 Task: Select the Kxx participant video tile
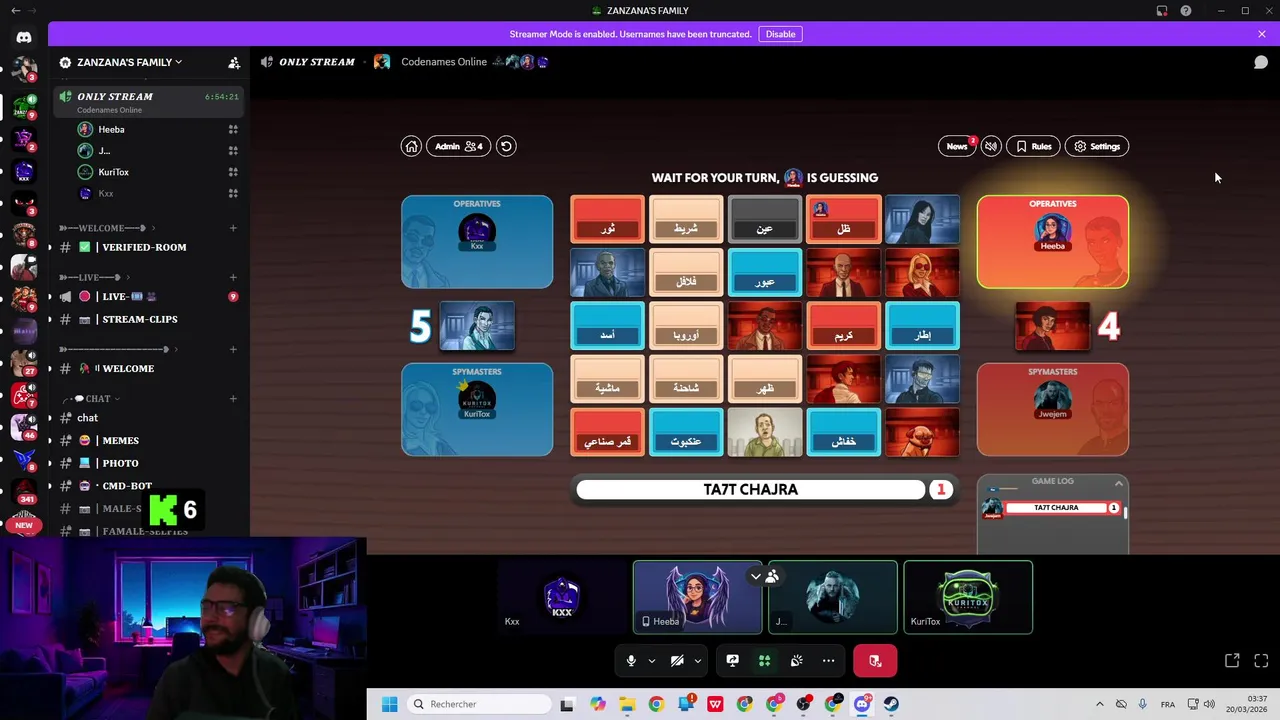pyautogui.click(x=562, y=597)
